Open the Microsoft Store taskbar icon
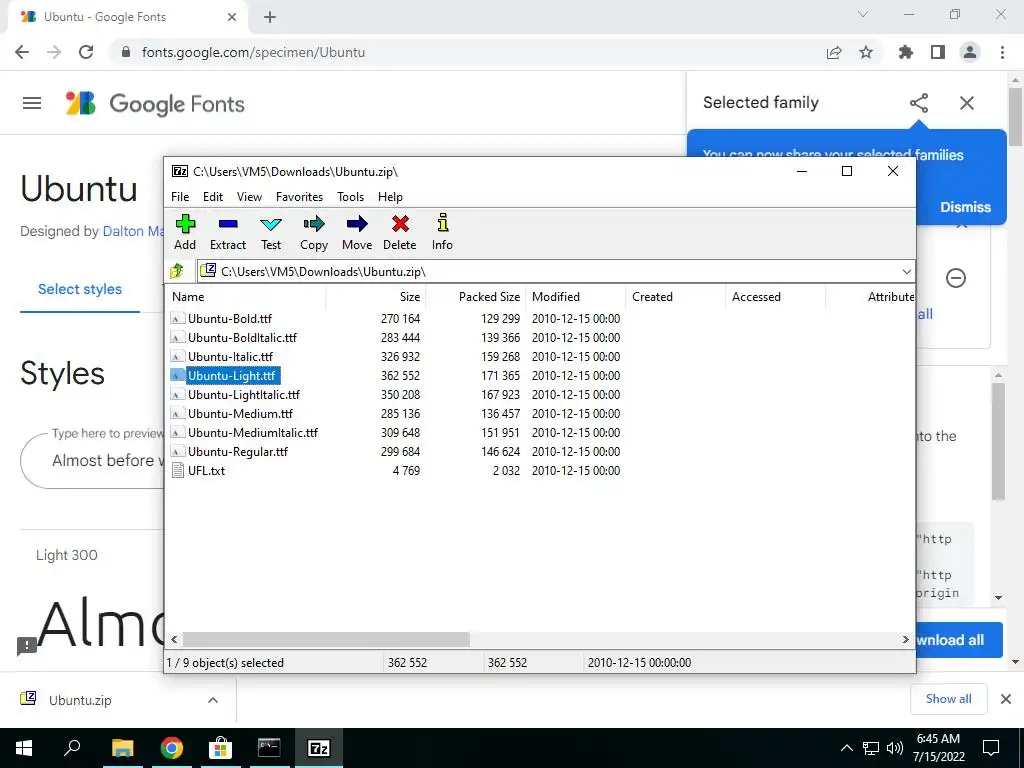This screenshot has width=1024, height=768. coord(220,748)
